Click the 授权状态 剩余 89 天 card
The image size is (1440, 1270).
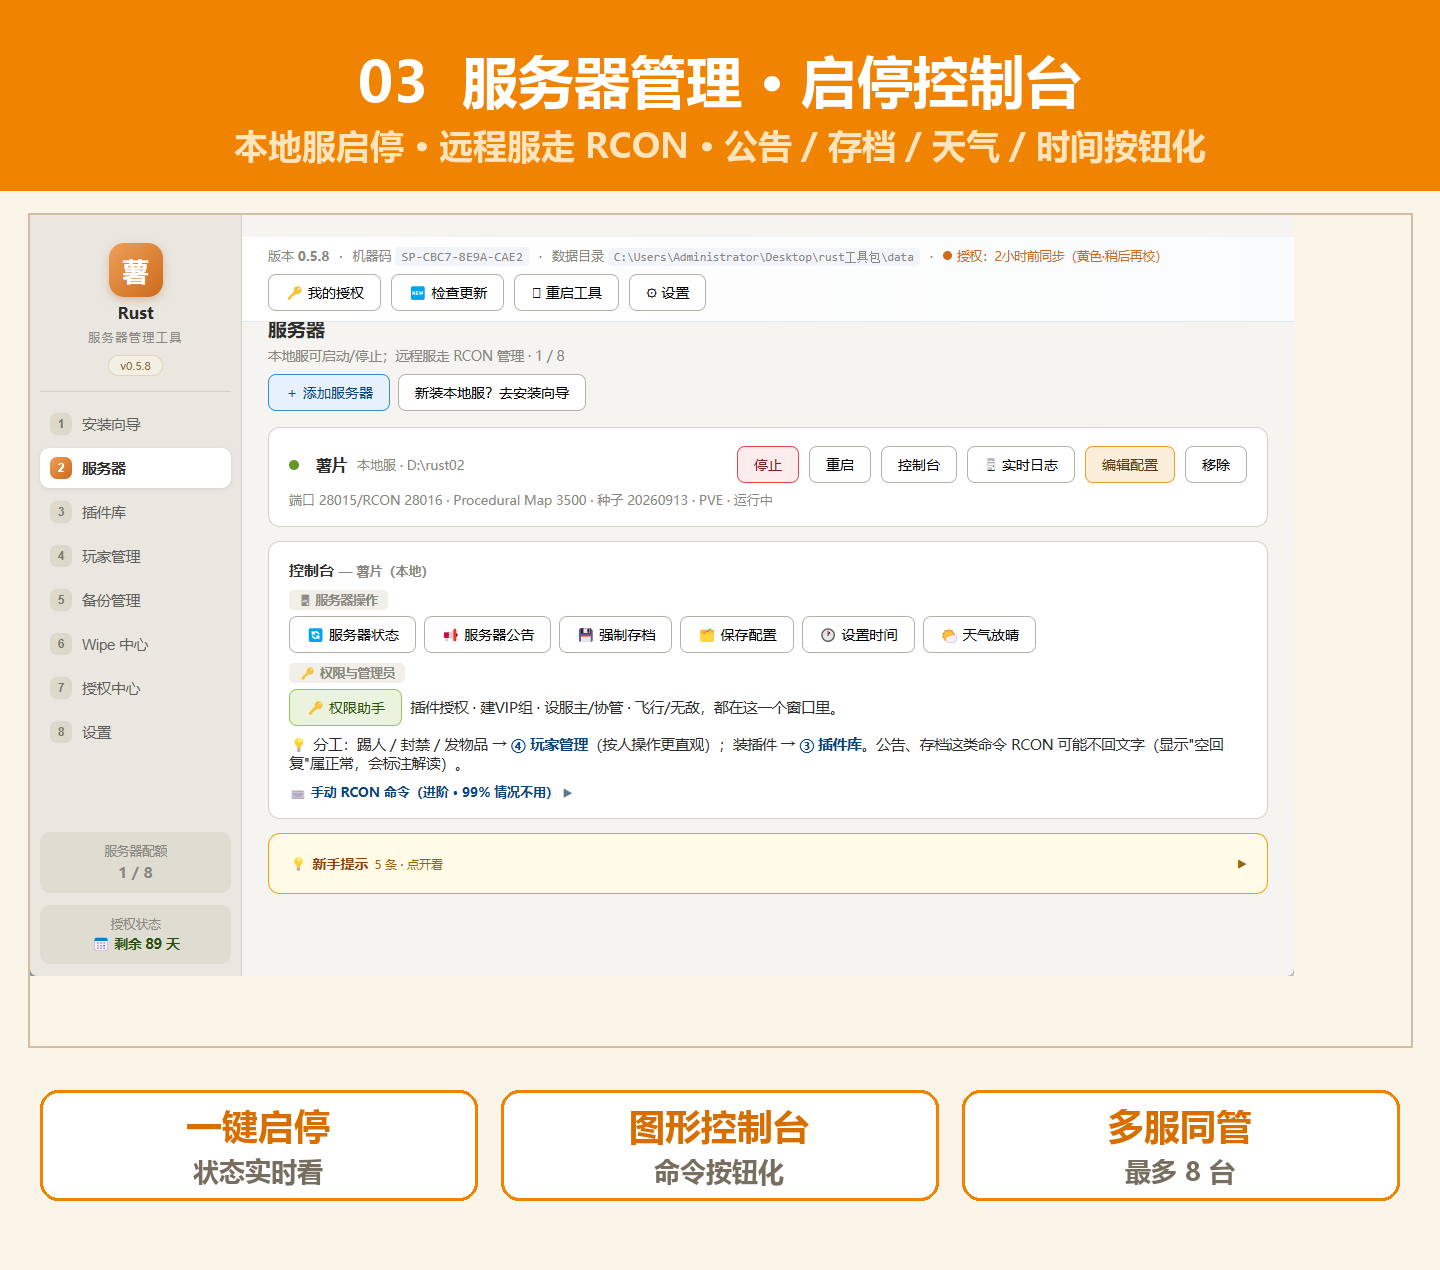point(135,934)
